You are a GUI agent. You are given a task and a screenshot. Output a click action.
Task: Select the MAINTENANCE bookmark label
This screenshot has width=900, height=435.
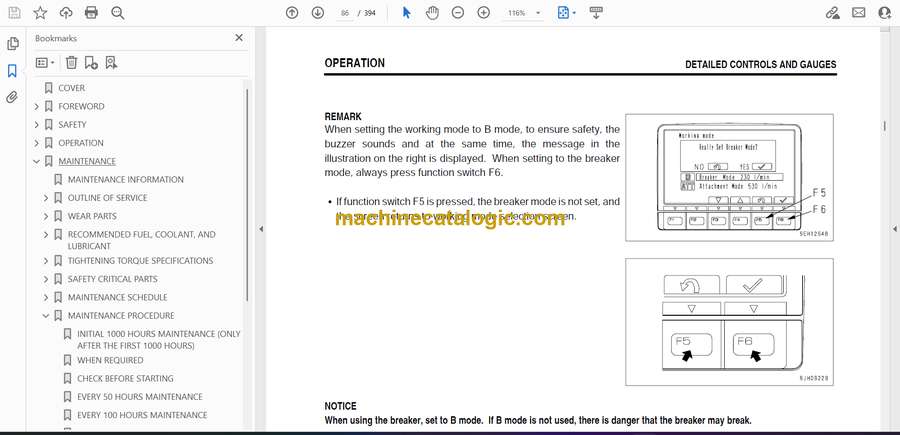[x=87, y=161]
